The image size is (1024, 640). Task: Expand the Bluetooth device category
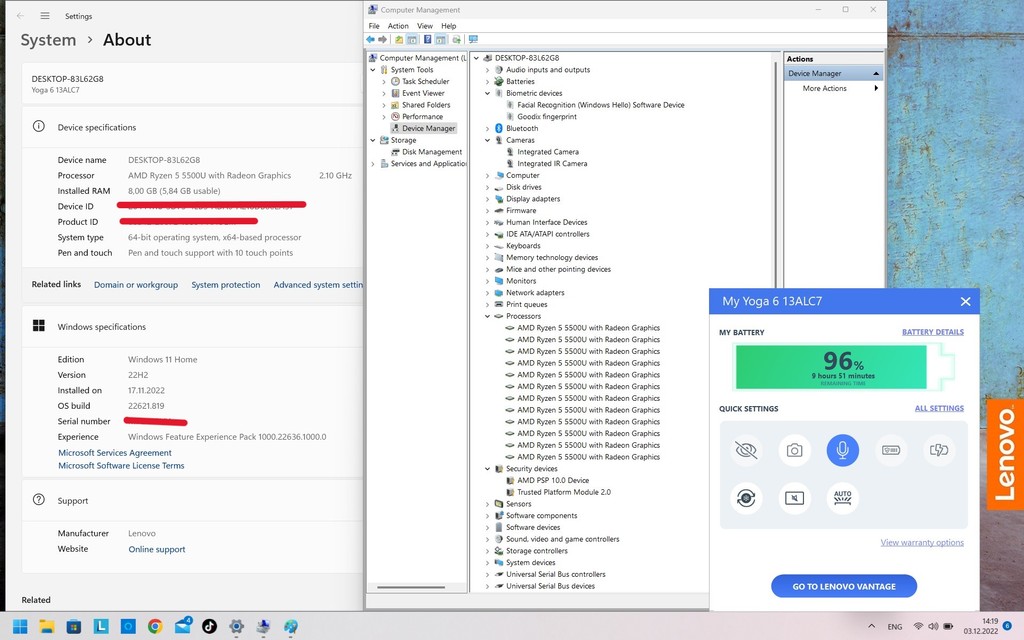coord(487,129)
